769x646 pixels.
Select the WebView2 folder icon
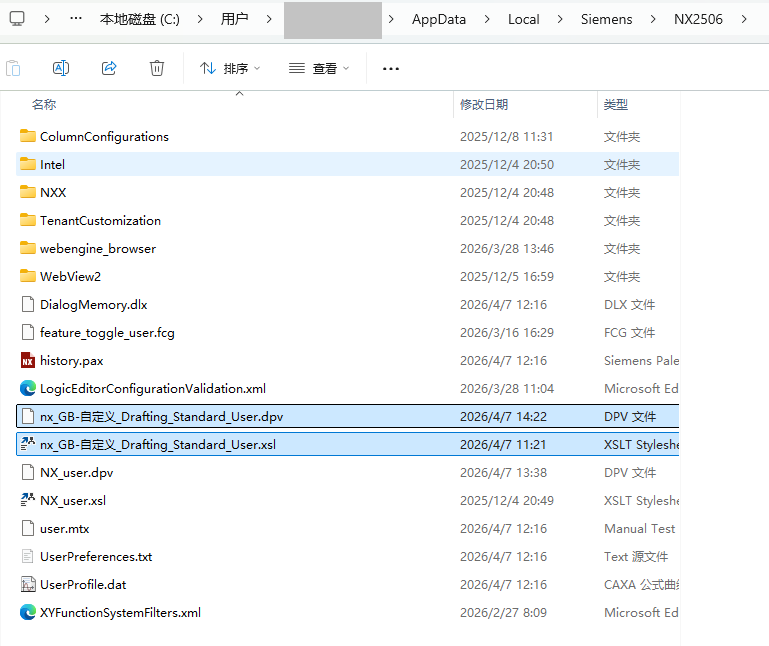click(x=28, y=276)
